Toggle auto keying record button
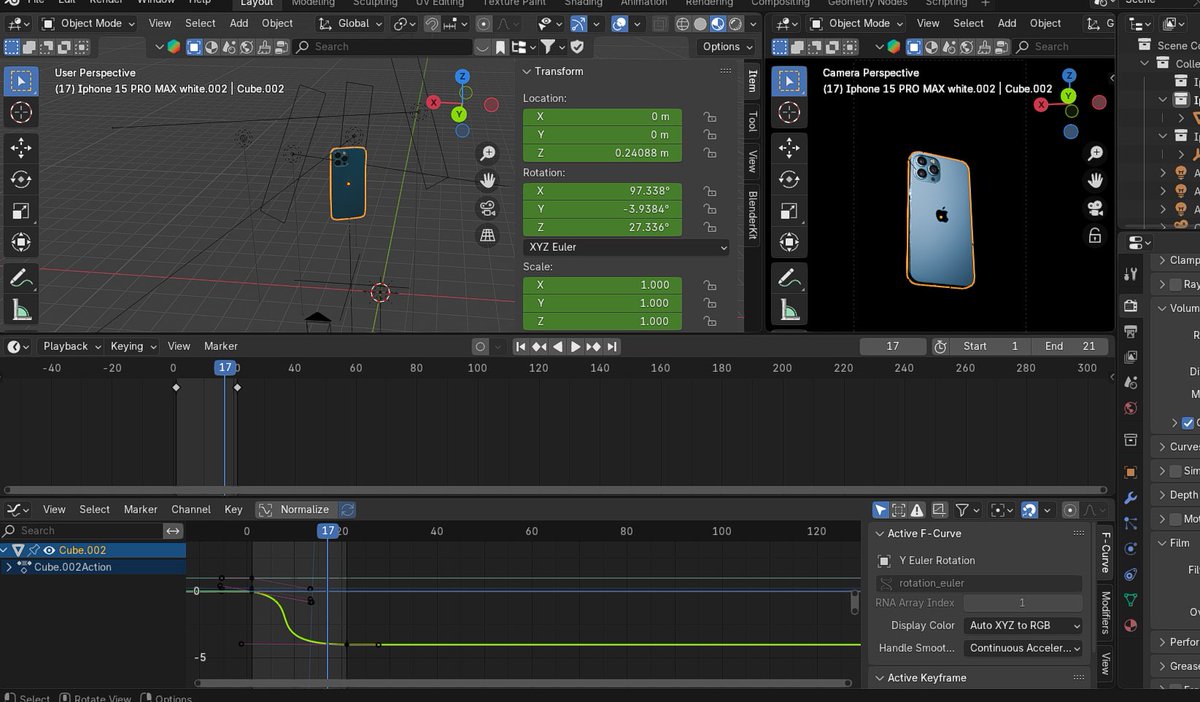 click(480, 346)
